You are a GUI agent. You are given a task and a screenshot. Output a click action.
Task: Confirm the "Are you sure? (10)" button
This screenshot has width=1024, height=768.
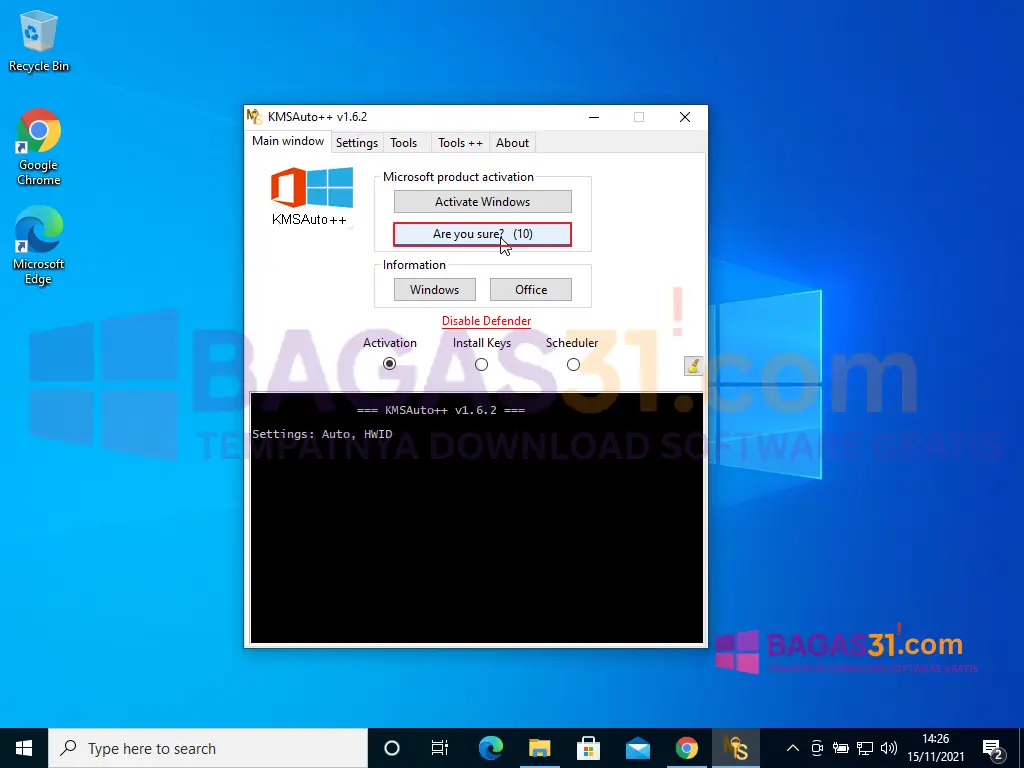click(483, 234)
